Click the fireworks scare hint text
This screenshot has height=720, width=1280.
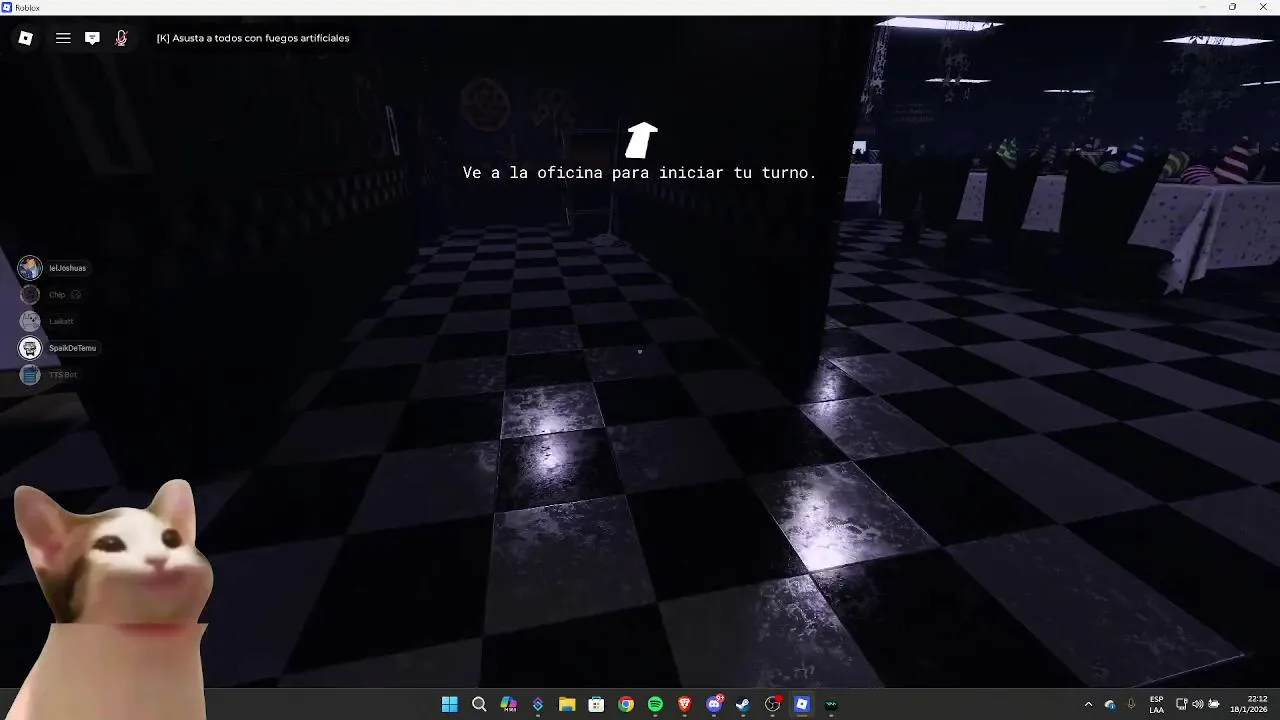(253, 38)
